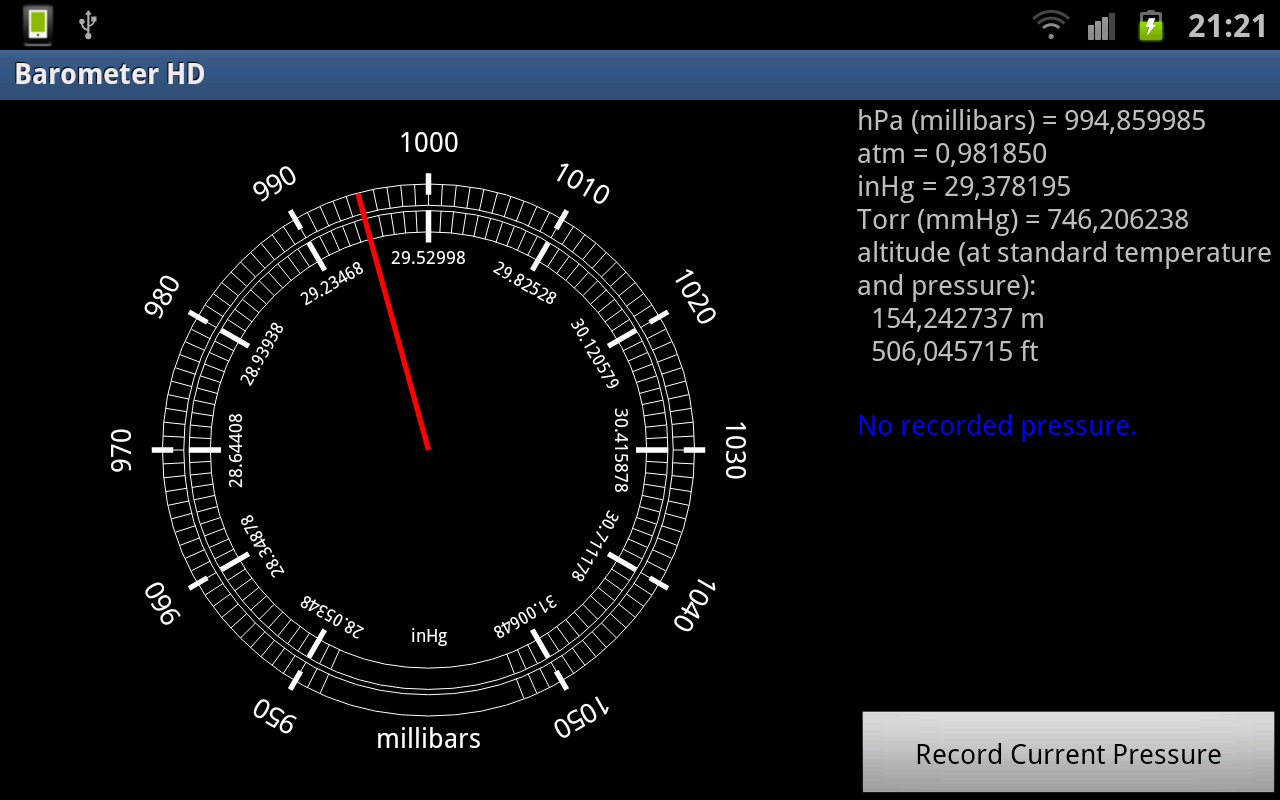Tap the 1030 label on the dial
Viewport: 1280px width, 800px height.
click(735, 450)
